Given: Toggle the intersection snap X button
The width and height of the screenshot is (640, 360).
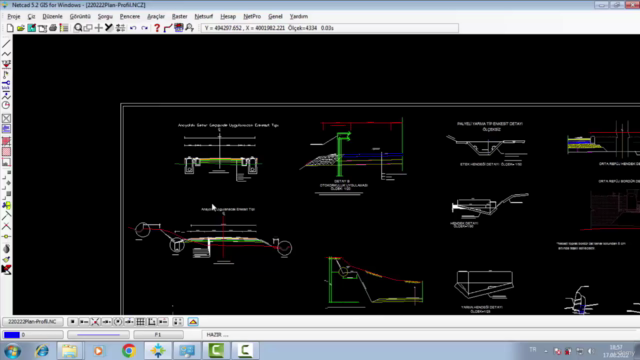Looking at the screenshot, I should 95,322.
